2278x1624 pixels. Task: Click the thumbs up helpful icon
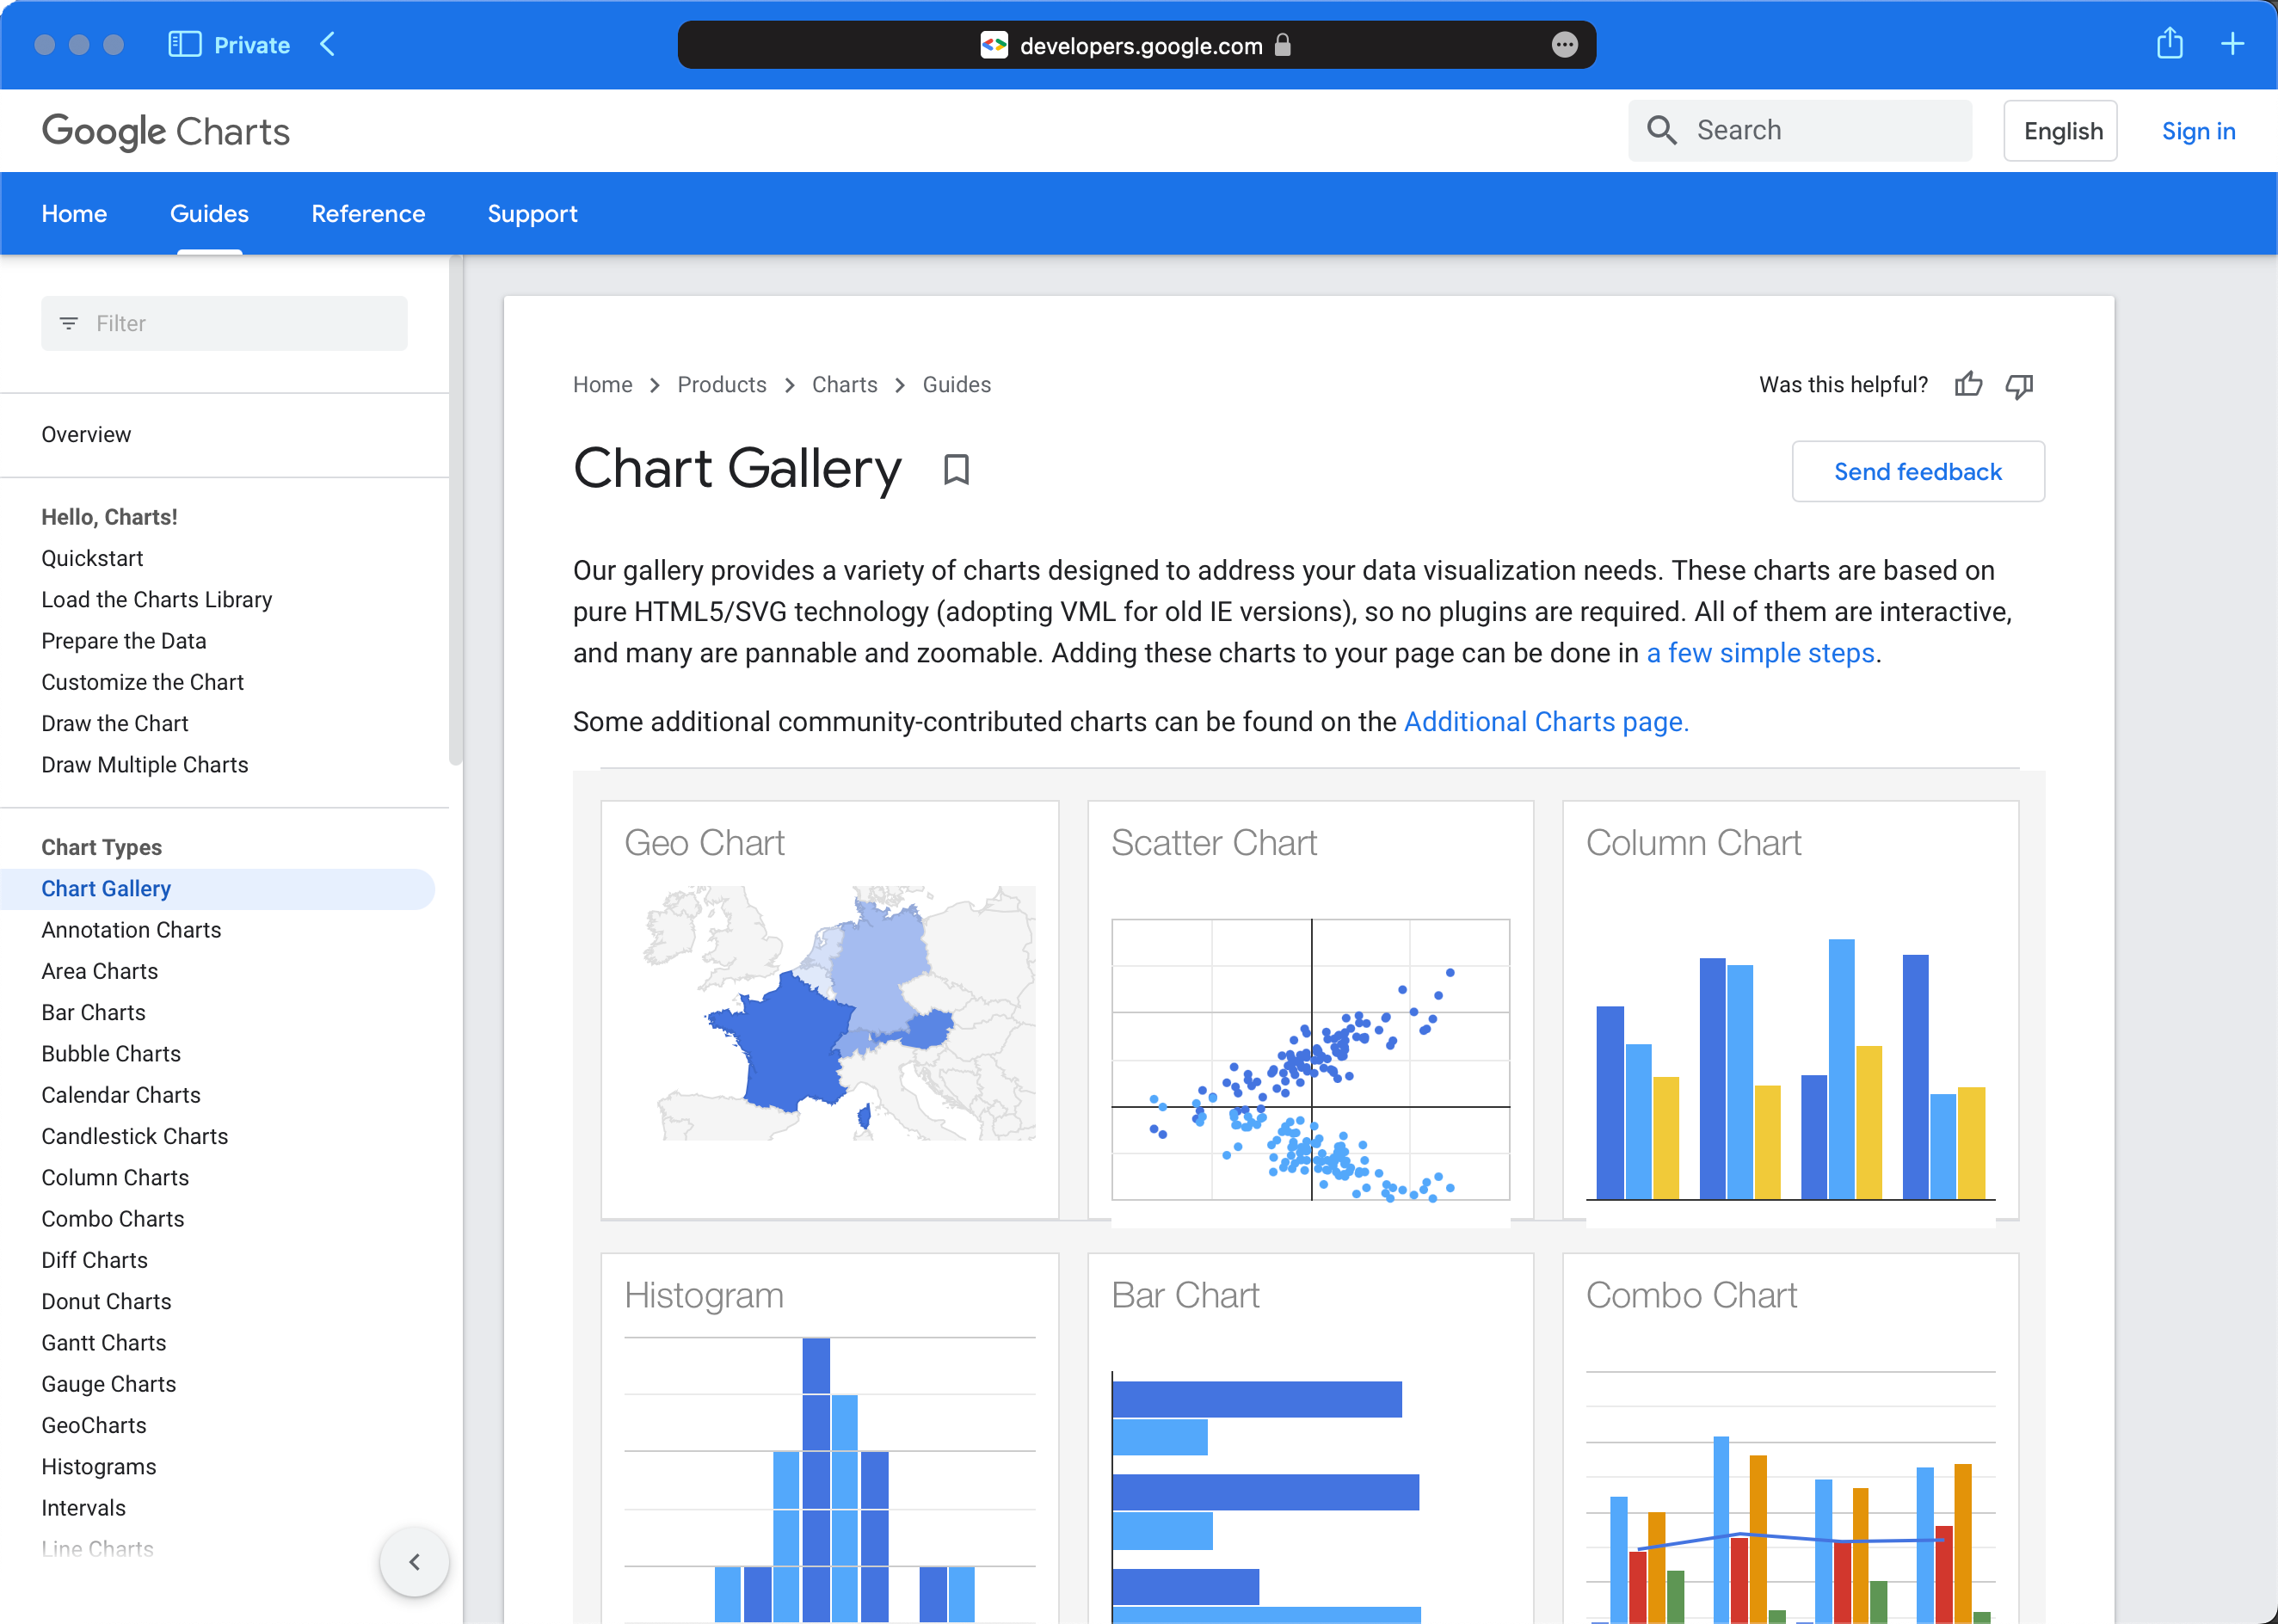coord(1968,384)
